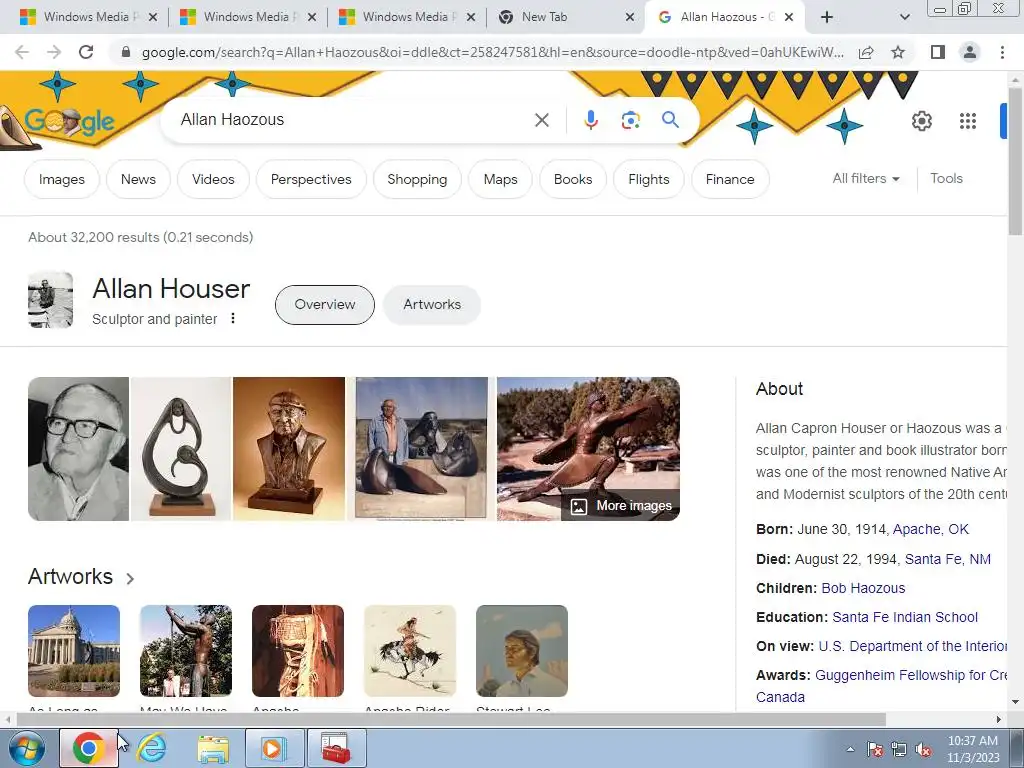Select the Flights filter chip
This screenshot has height=768, width=1024.
[x=648, y=179]
